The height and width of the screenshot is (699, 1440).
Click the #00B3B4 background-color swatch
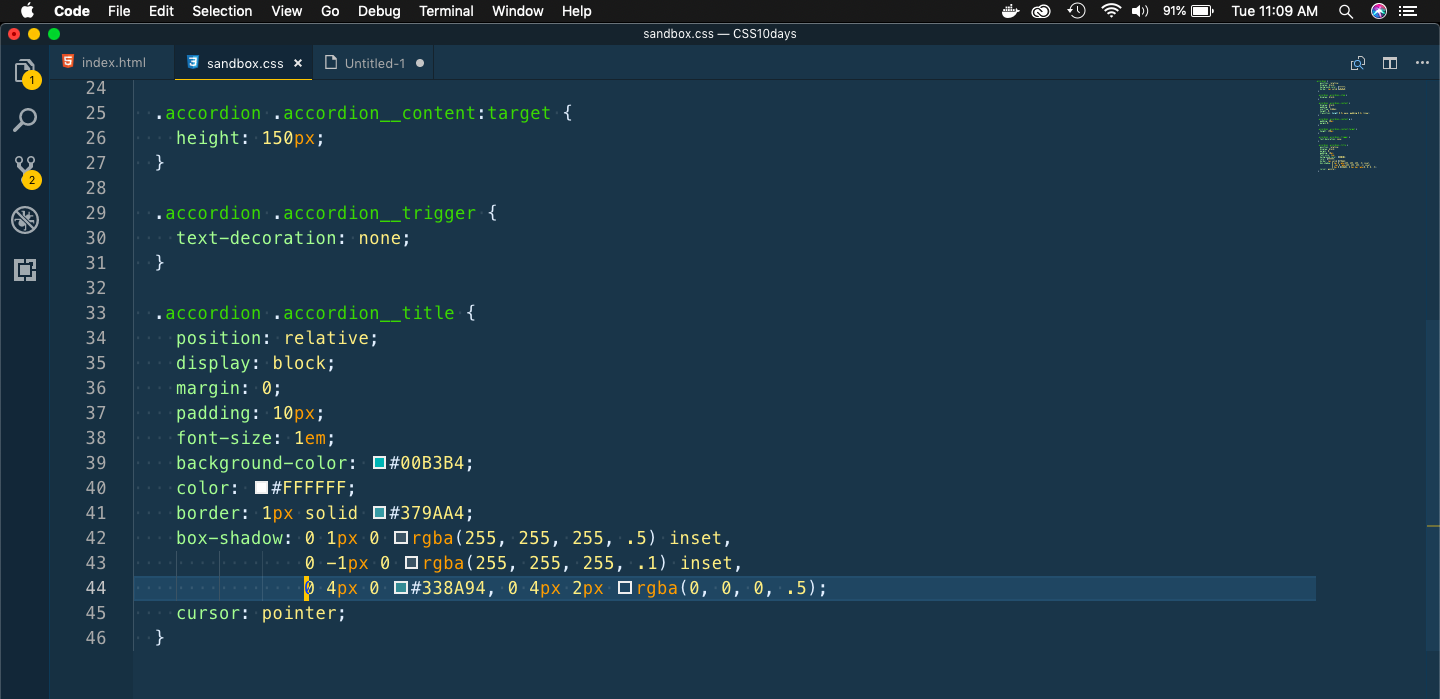(x=380, y=463)
